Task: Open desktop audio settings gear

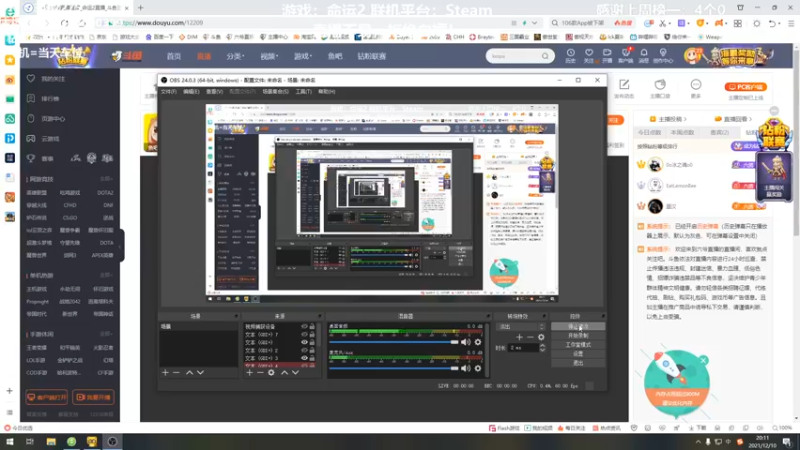Action: click(478, 342)
